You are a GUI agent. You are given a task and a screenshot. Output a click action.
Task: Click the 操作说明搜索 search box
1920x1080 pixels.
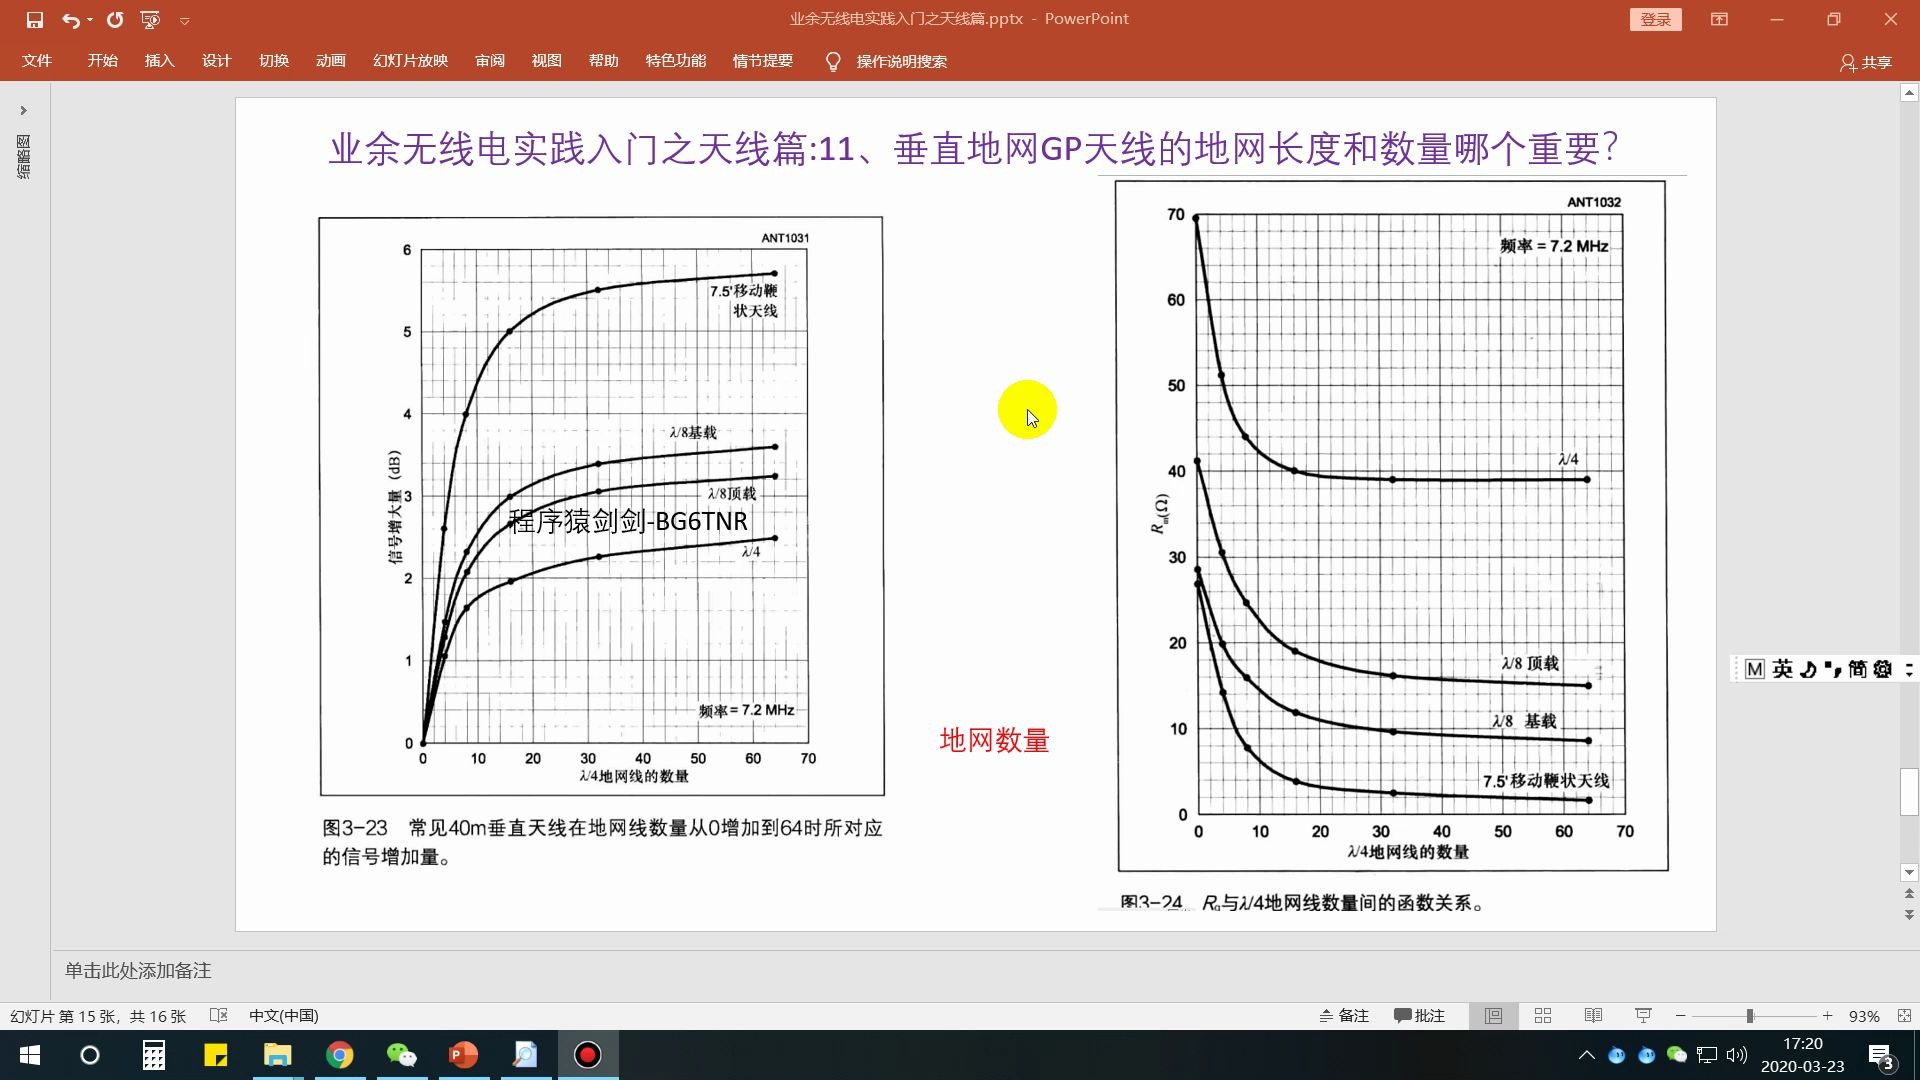click(901, 62)
